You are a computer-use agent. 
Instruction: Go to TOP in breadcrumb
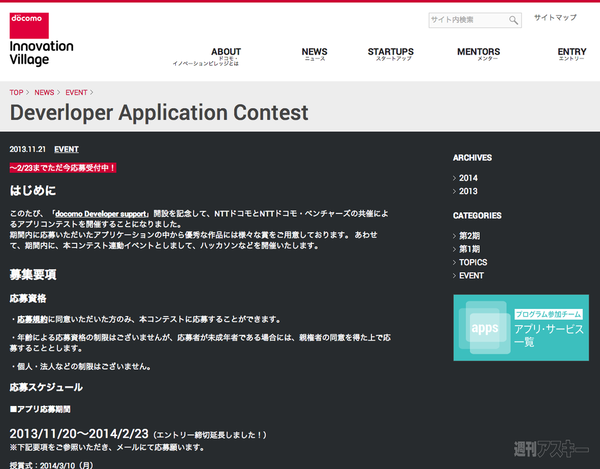16,93
